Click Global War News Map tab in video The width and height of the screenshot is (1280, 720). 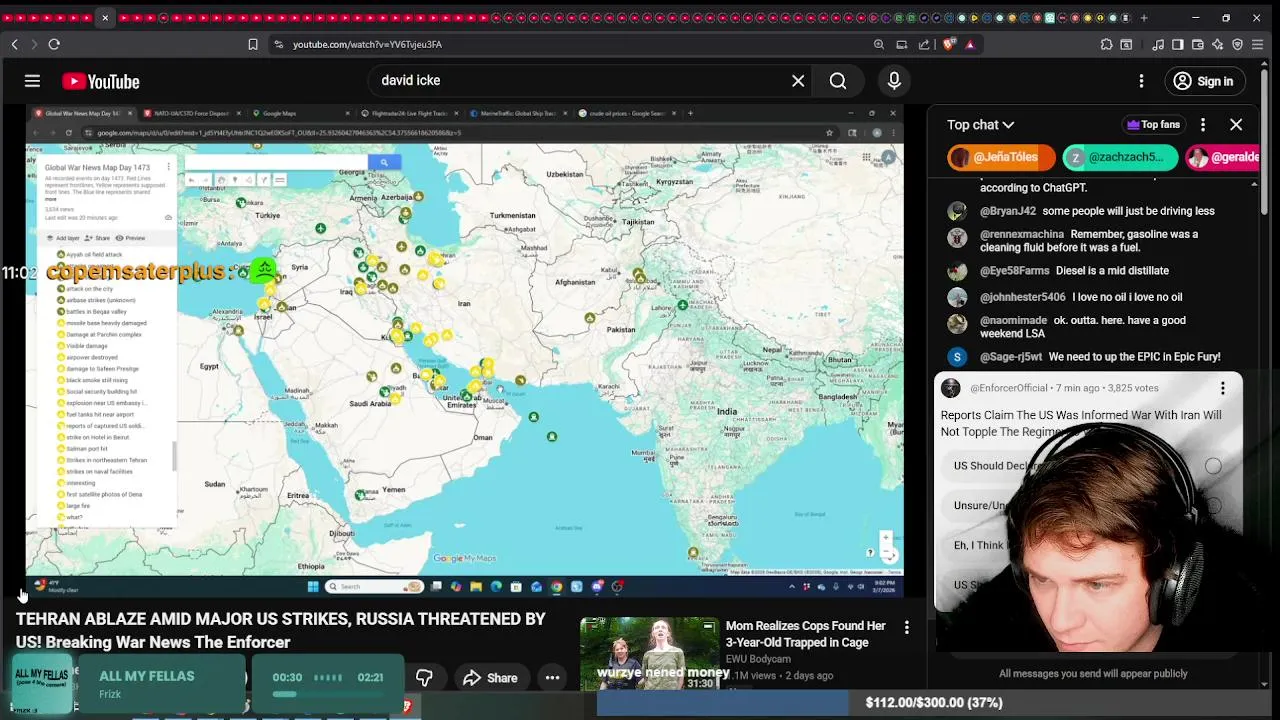pyautogui.click(x=81, y=113)
